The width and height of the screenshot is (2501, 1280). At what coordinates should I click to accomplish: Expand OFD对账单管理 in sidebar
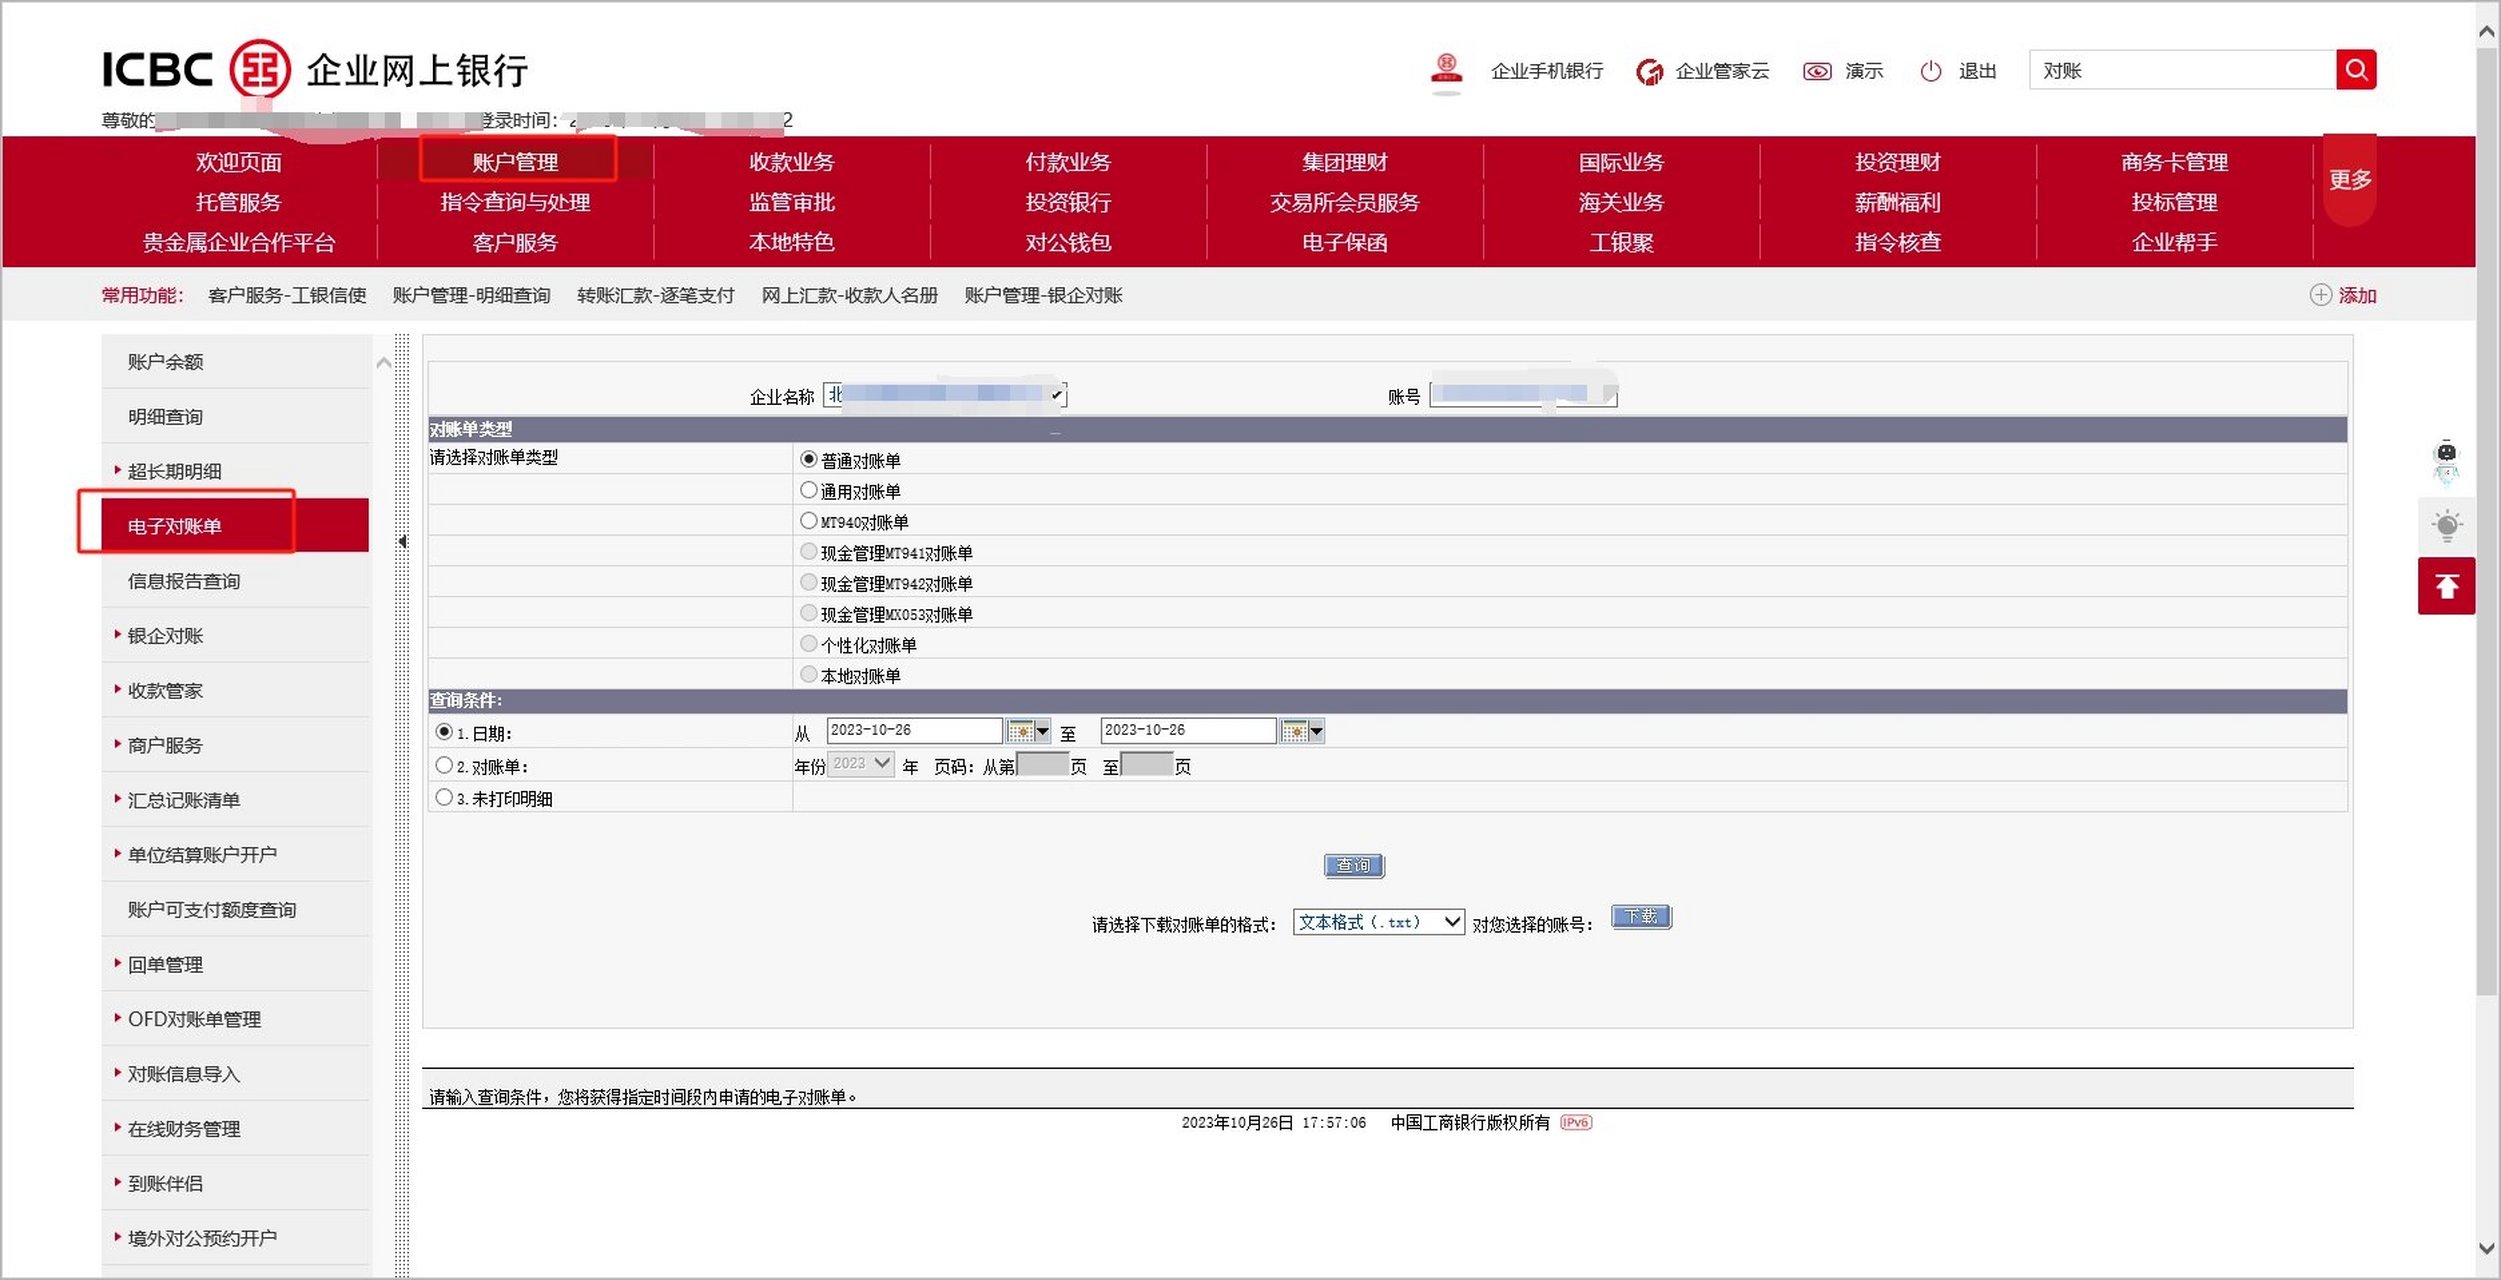click(194, 1020)
